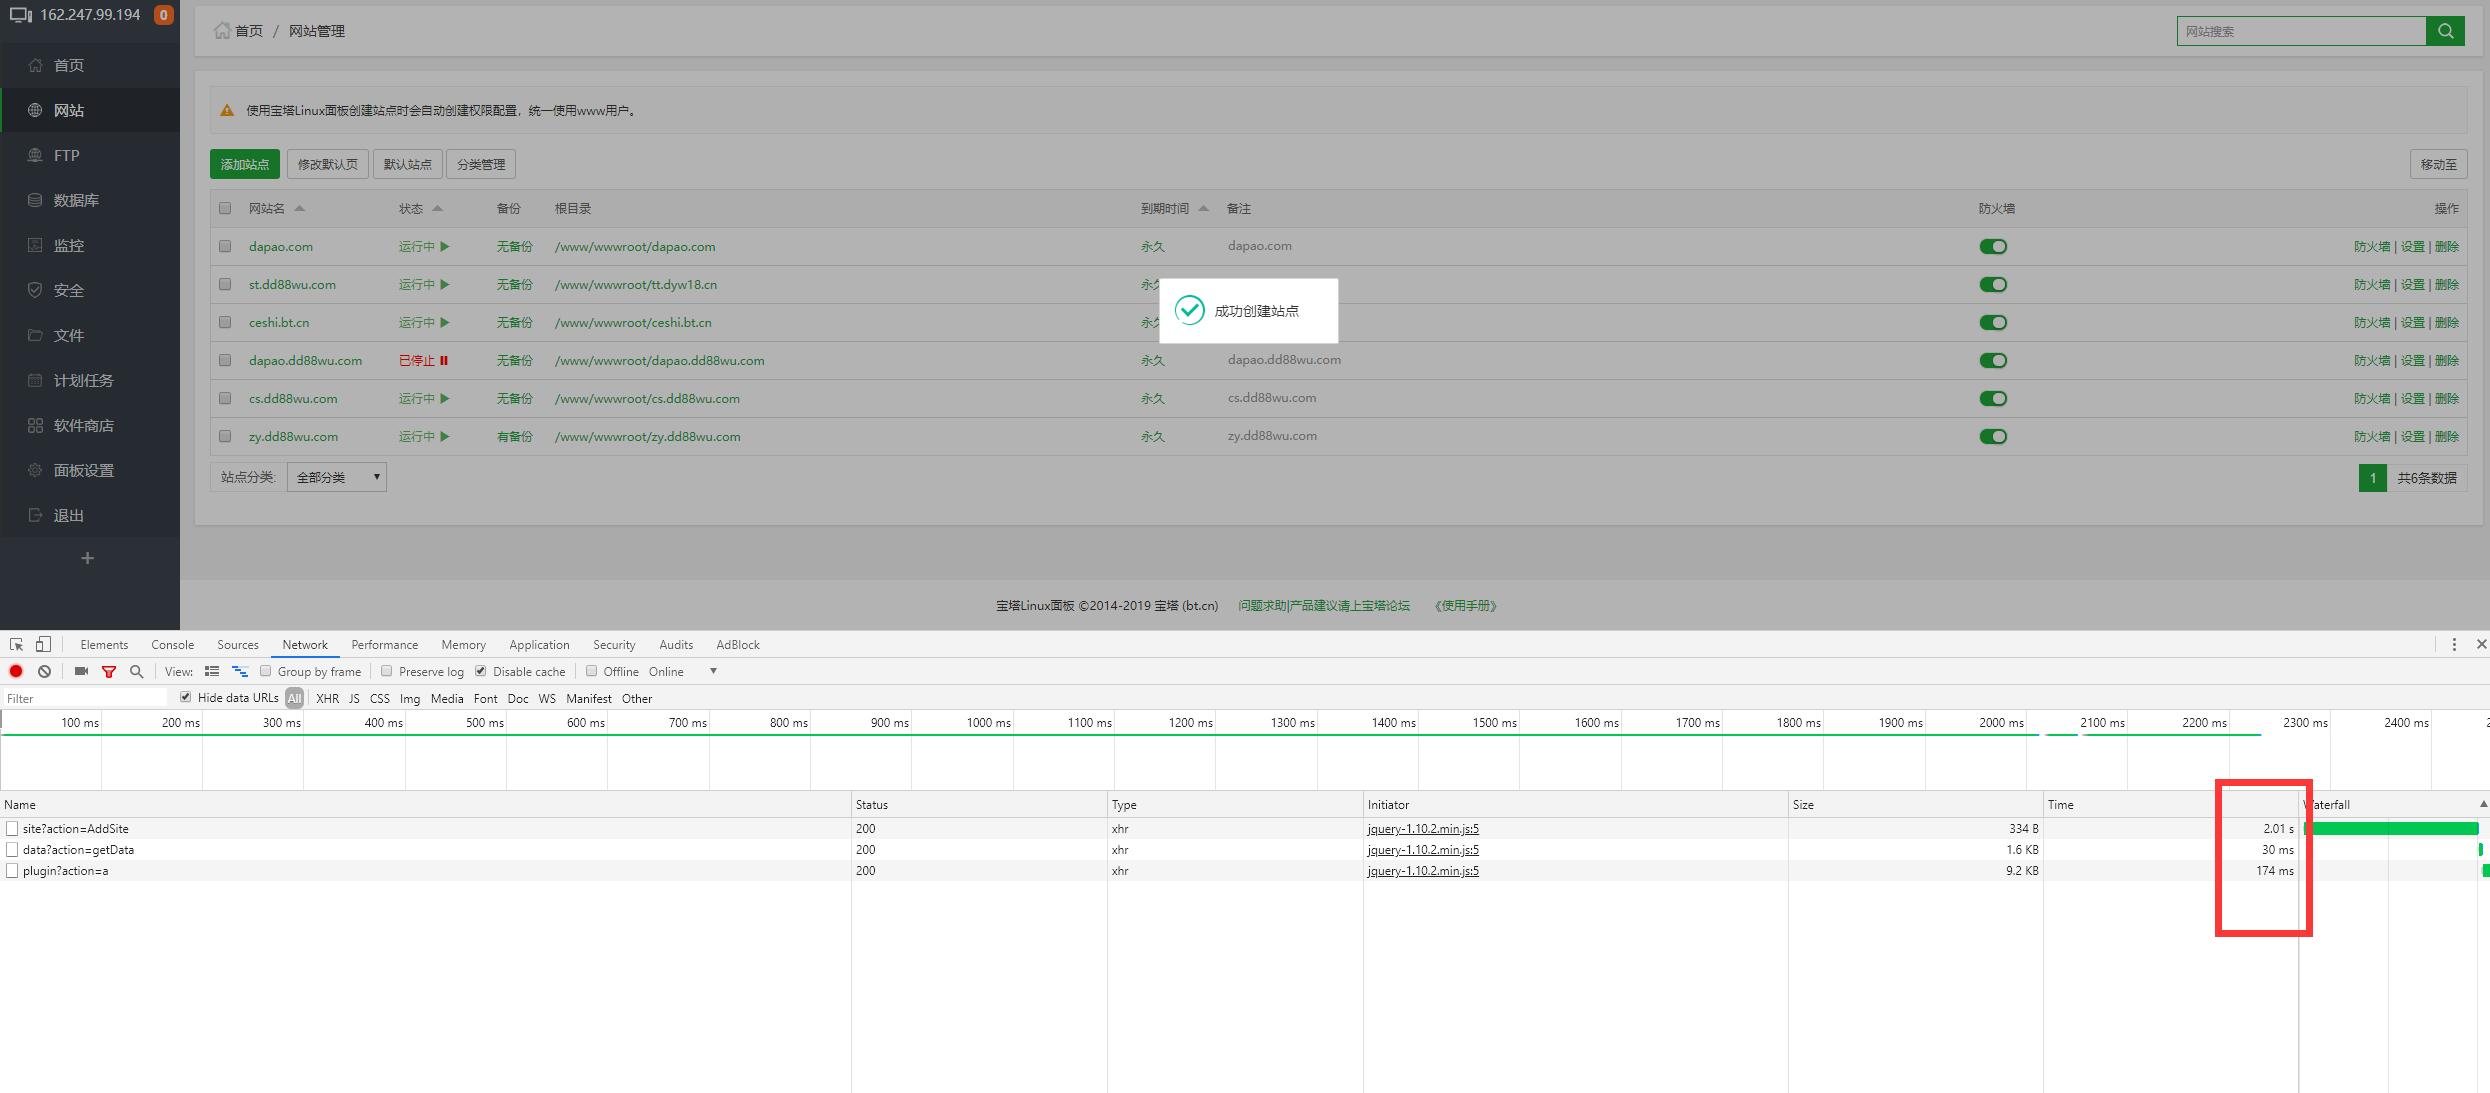Screen dimensions: 2490x1093
Task: Switch to the Console tab
Action: [x=172, y=644]
